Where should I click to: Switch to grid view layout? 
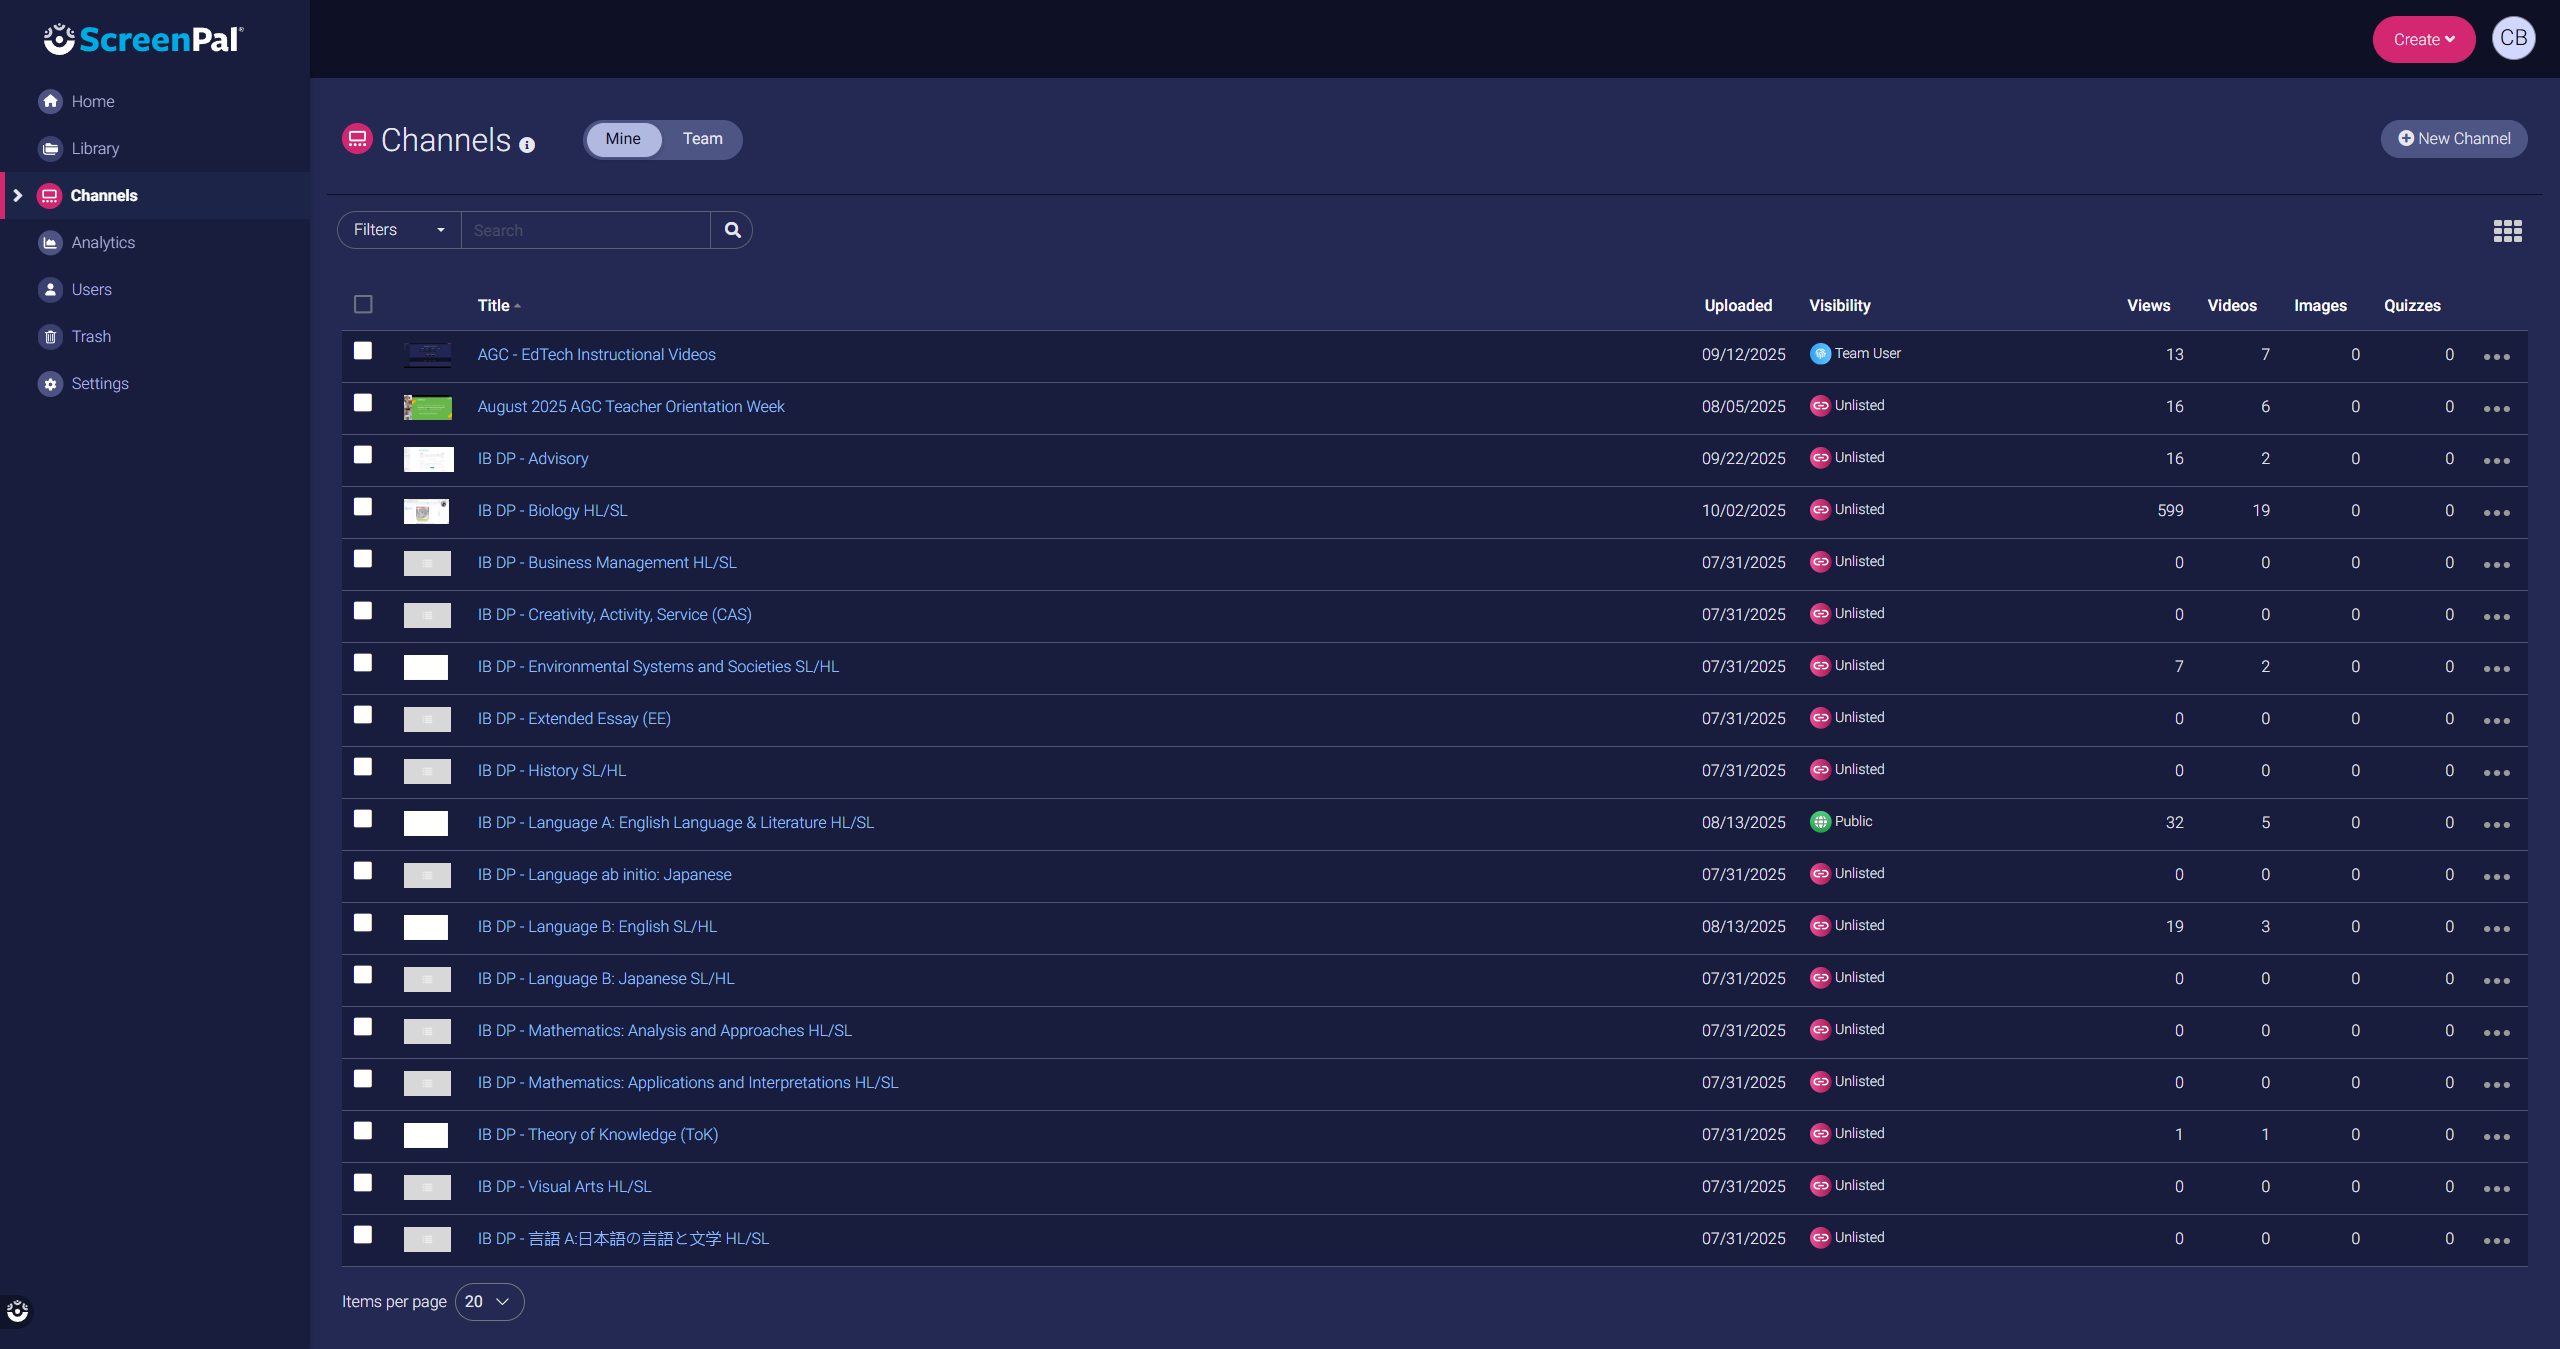(2508, 230)
